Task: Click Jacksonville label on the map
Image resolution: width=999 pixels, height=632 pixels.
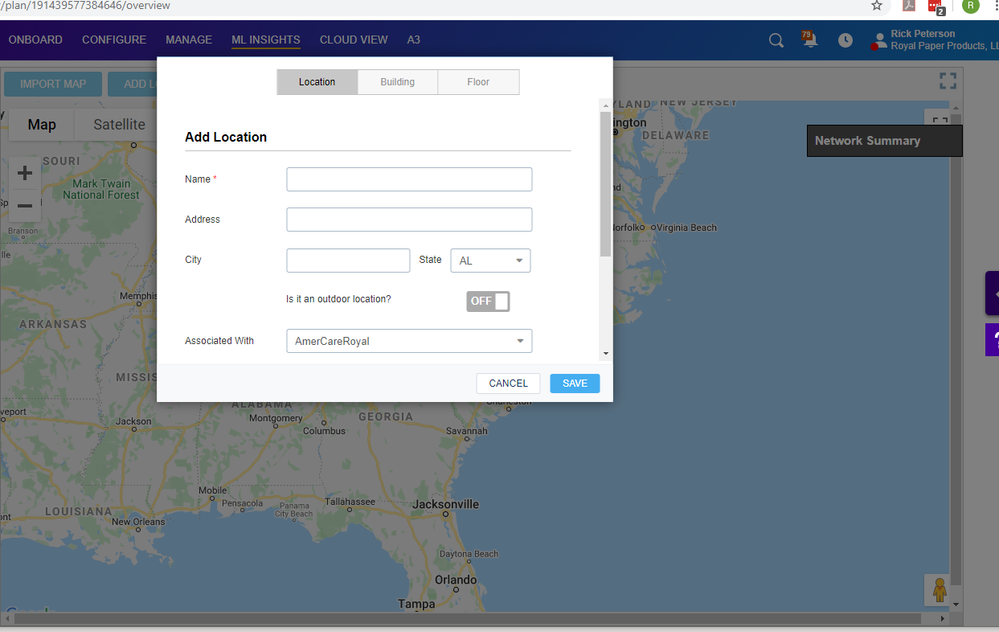Action: click(445, 504)
